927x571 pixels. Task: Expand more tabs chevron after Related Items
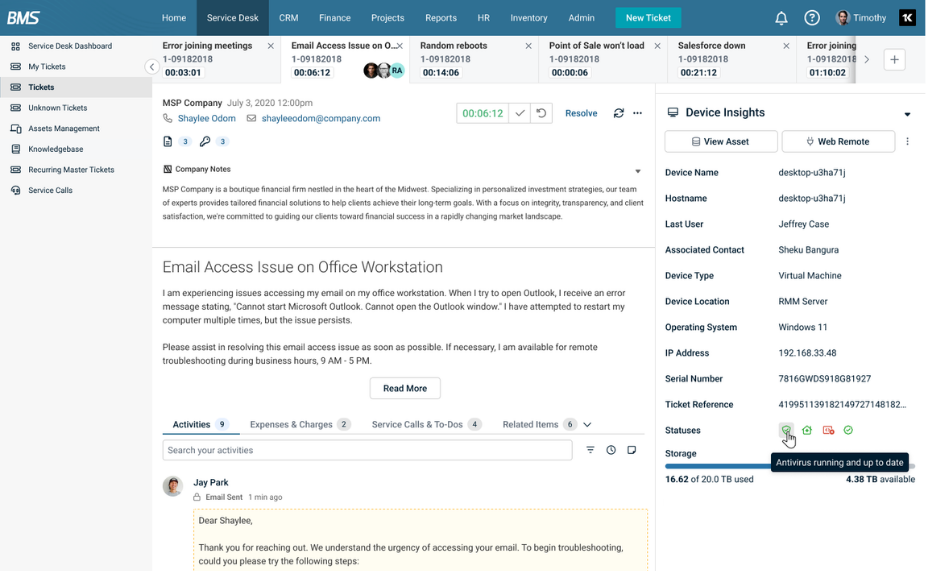(588, 425)
